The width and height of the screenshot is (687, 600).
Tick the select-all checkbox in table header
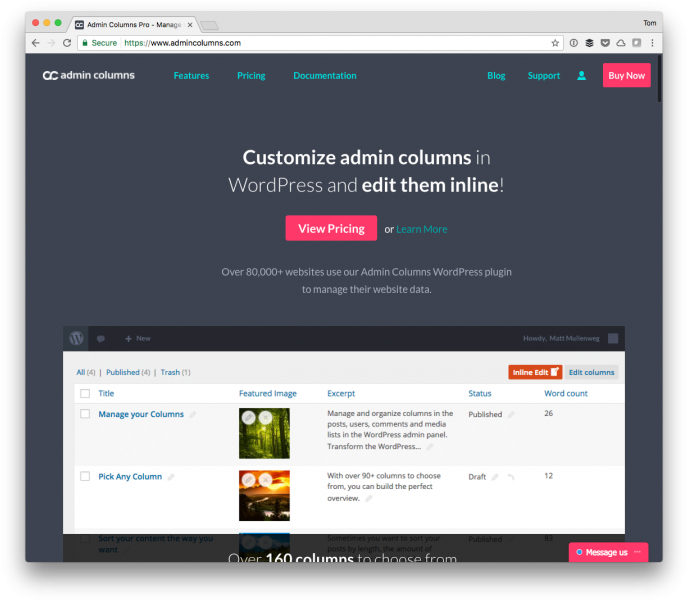(85, 394)
